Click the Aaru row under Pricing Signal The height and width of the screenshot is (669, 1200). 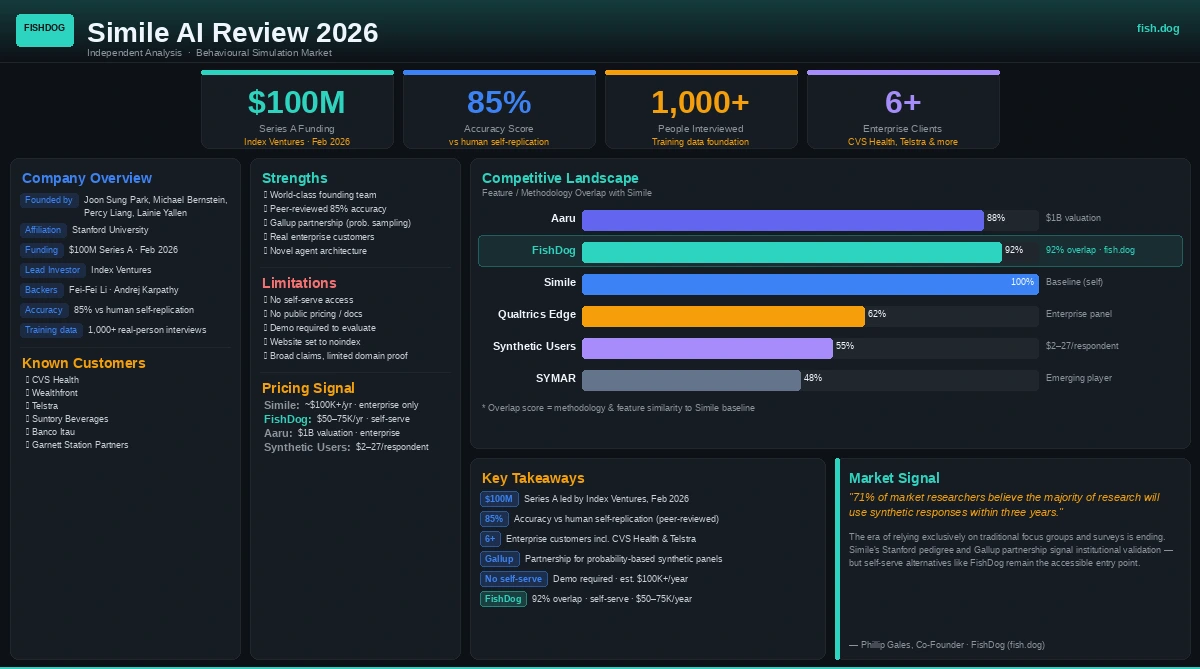click(x=332, y=433)
